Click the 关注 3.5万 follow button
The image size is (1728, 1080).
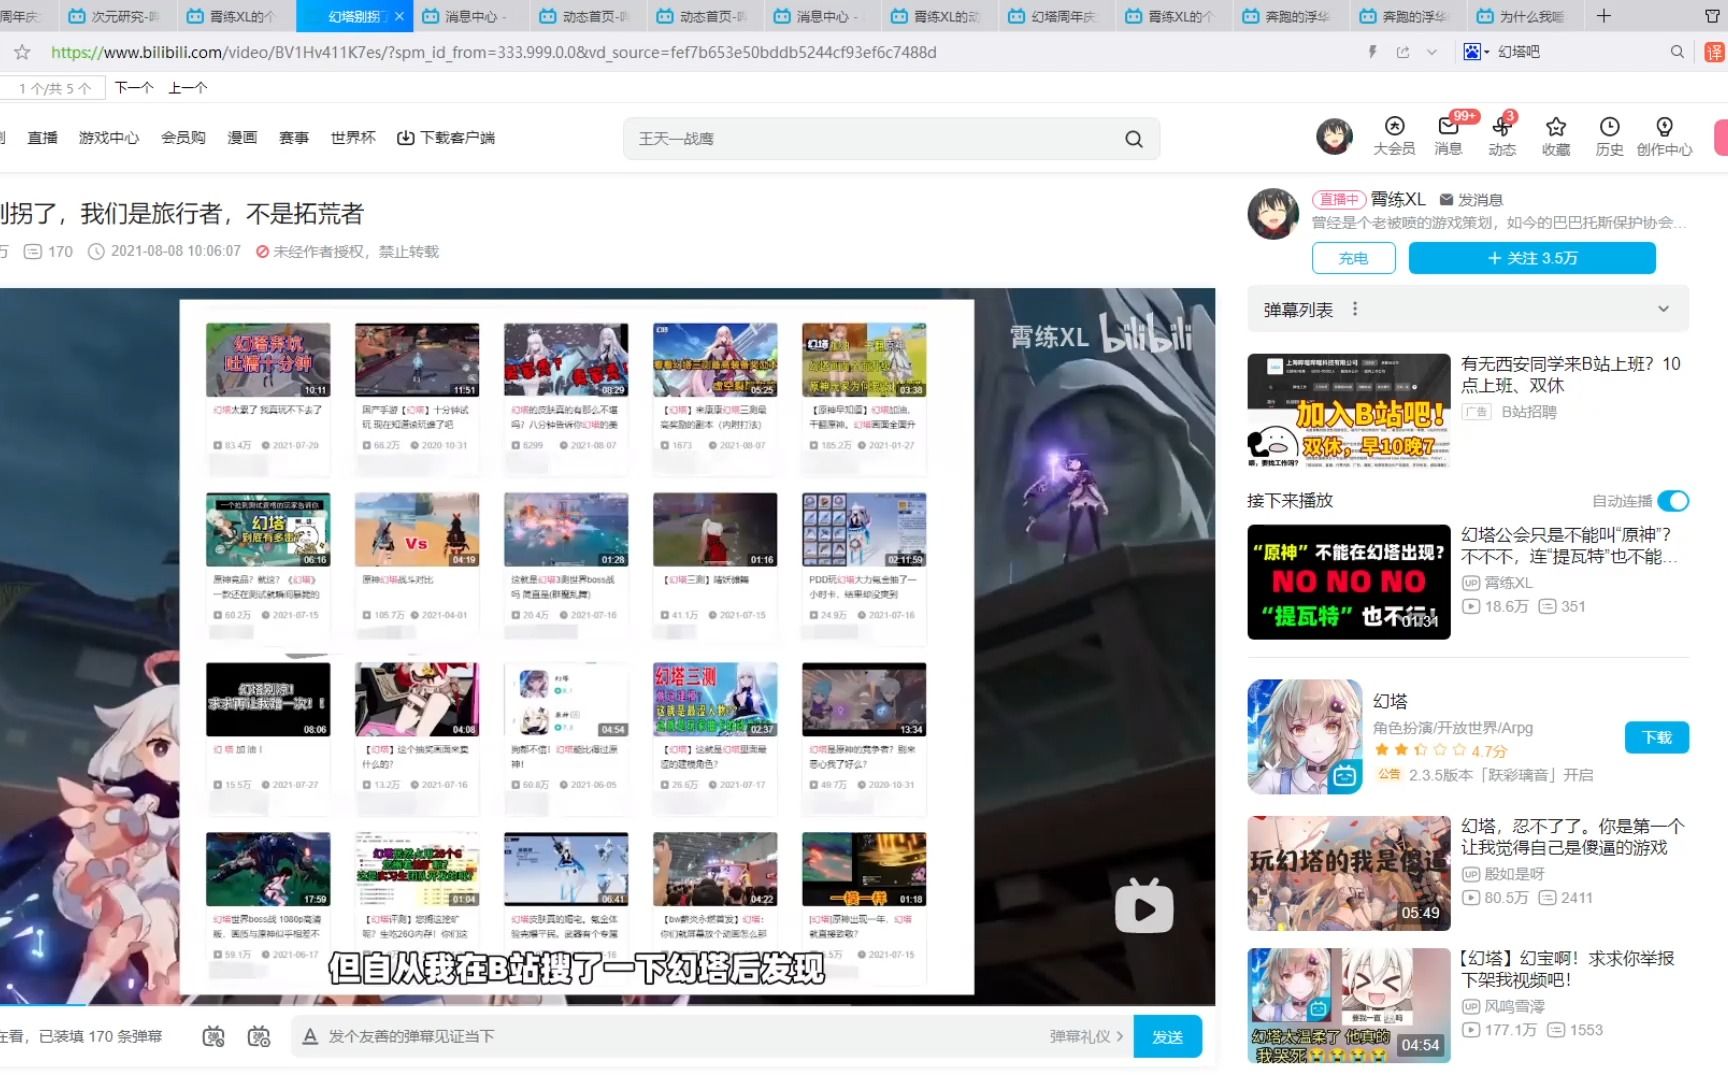1532,258
